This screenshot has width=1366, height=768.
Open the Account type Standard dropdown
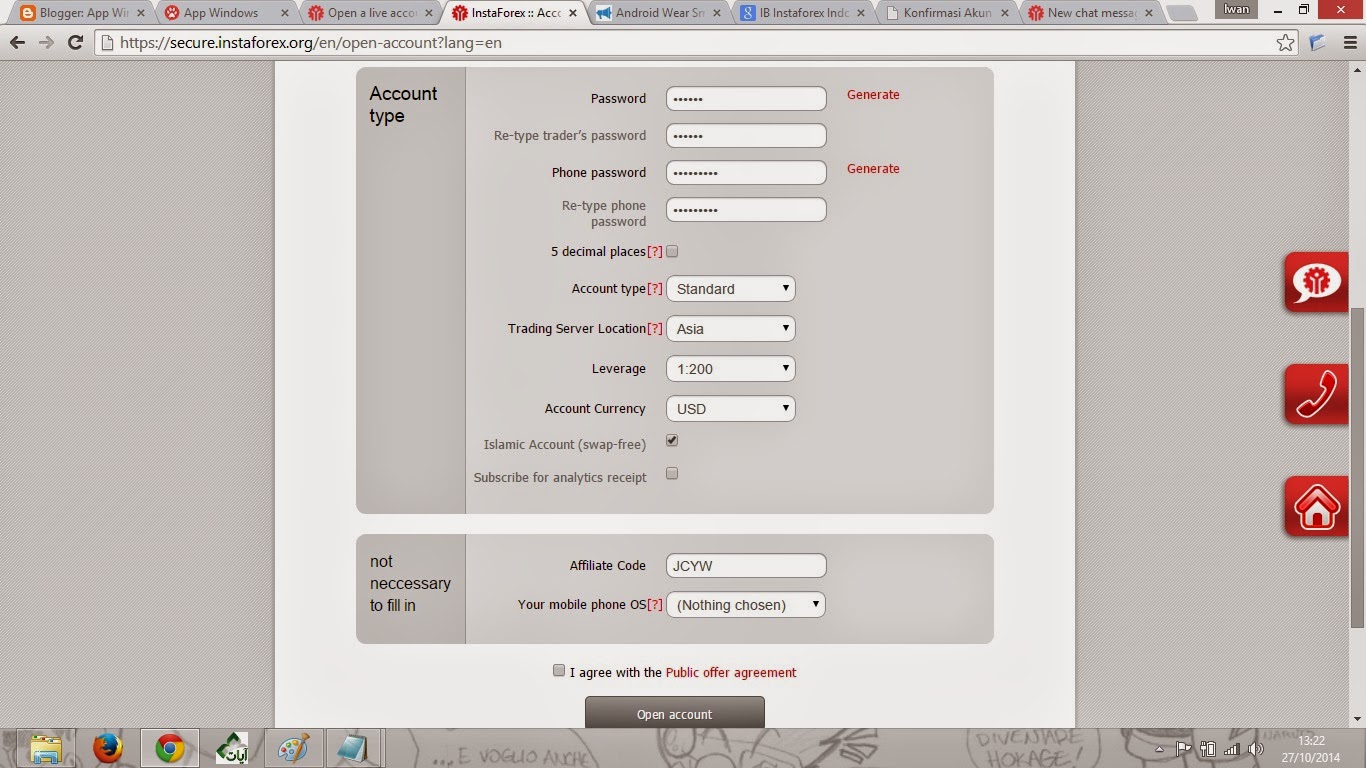731,289
